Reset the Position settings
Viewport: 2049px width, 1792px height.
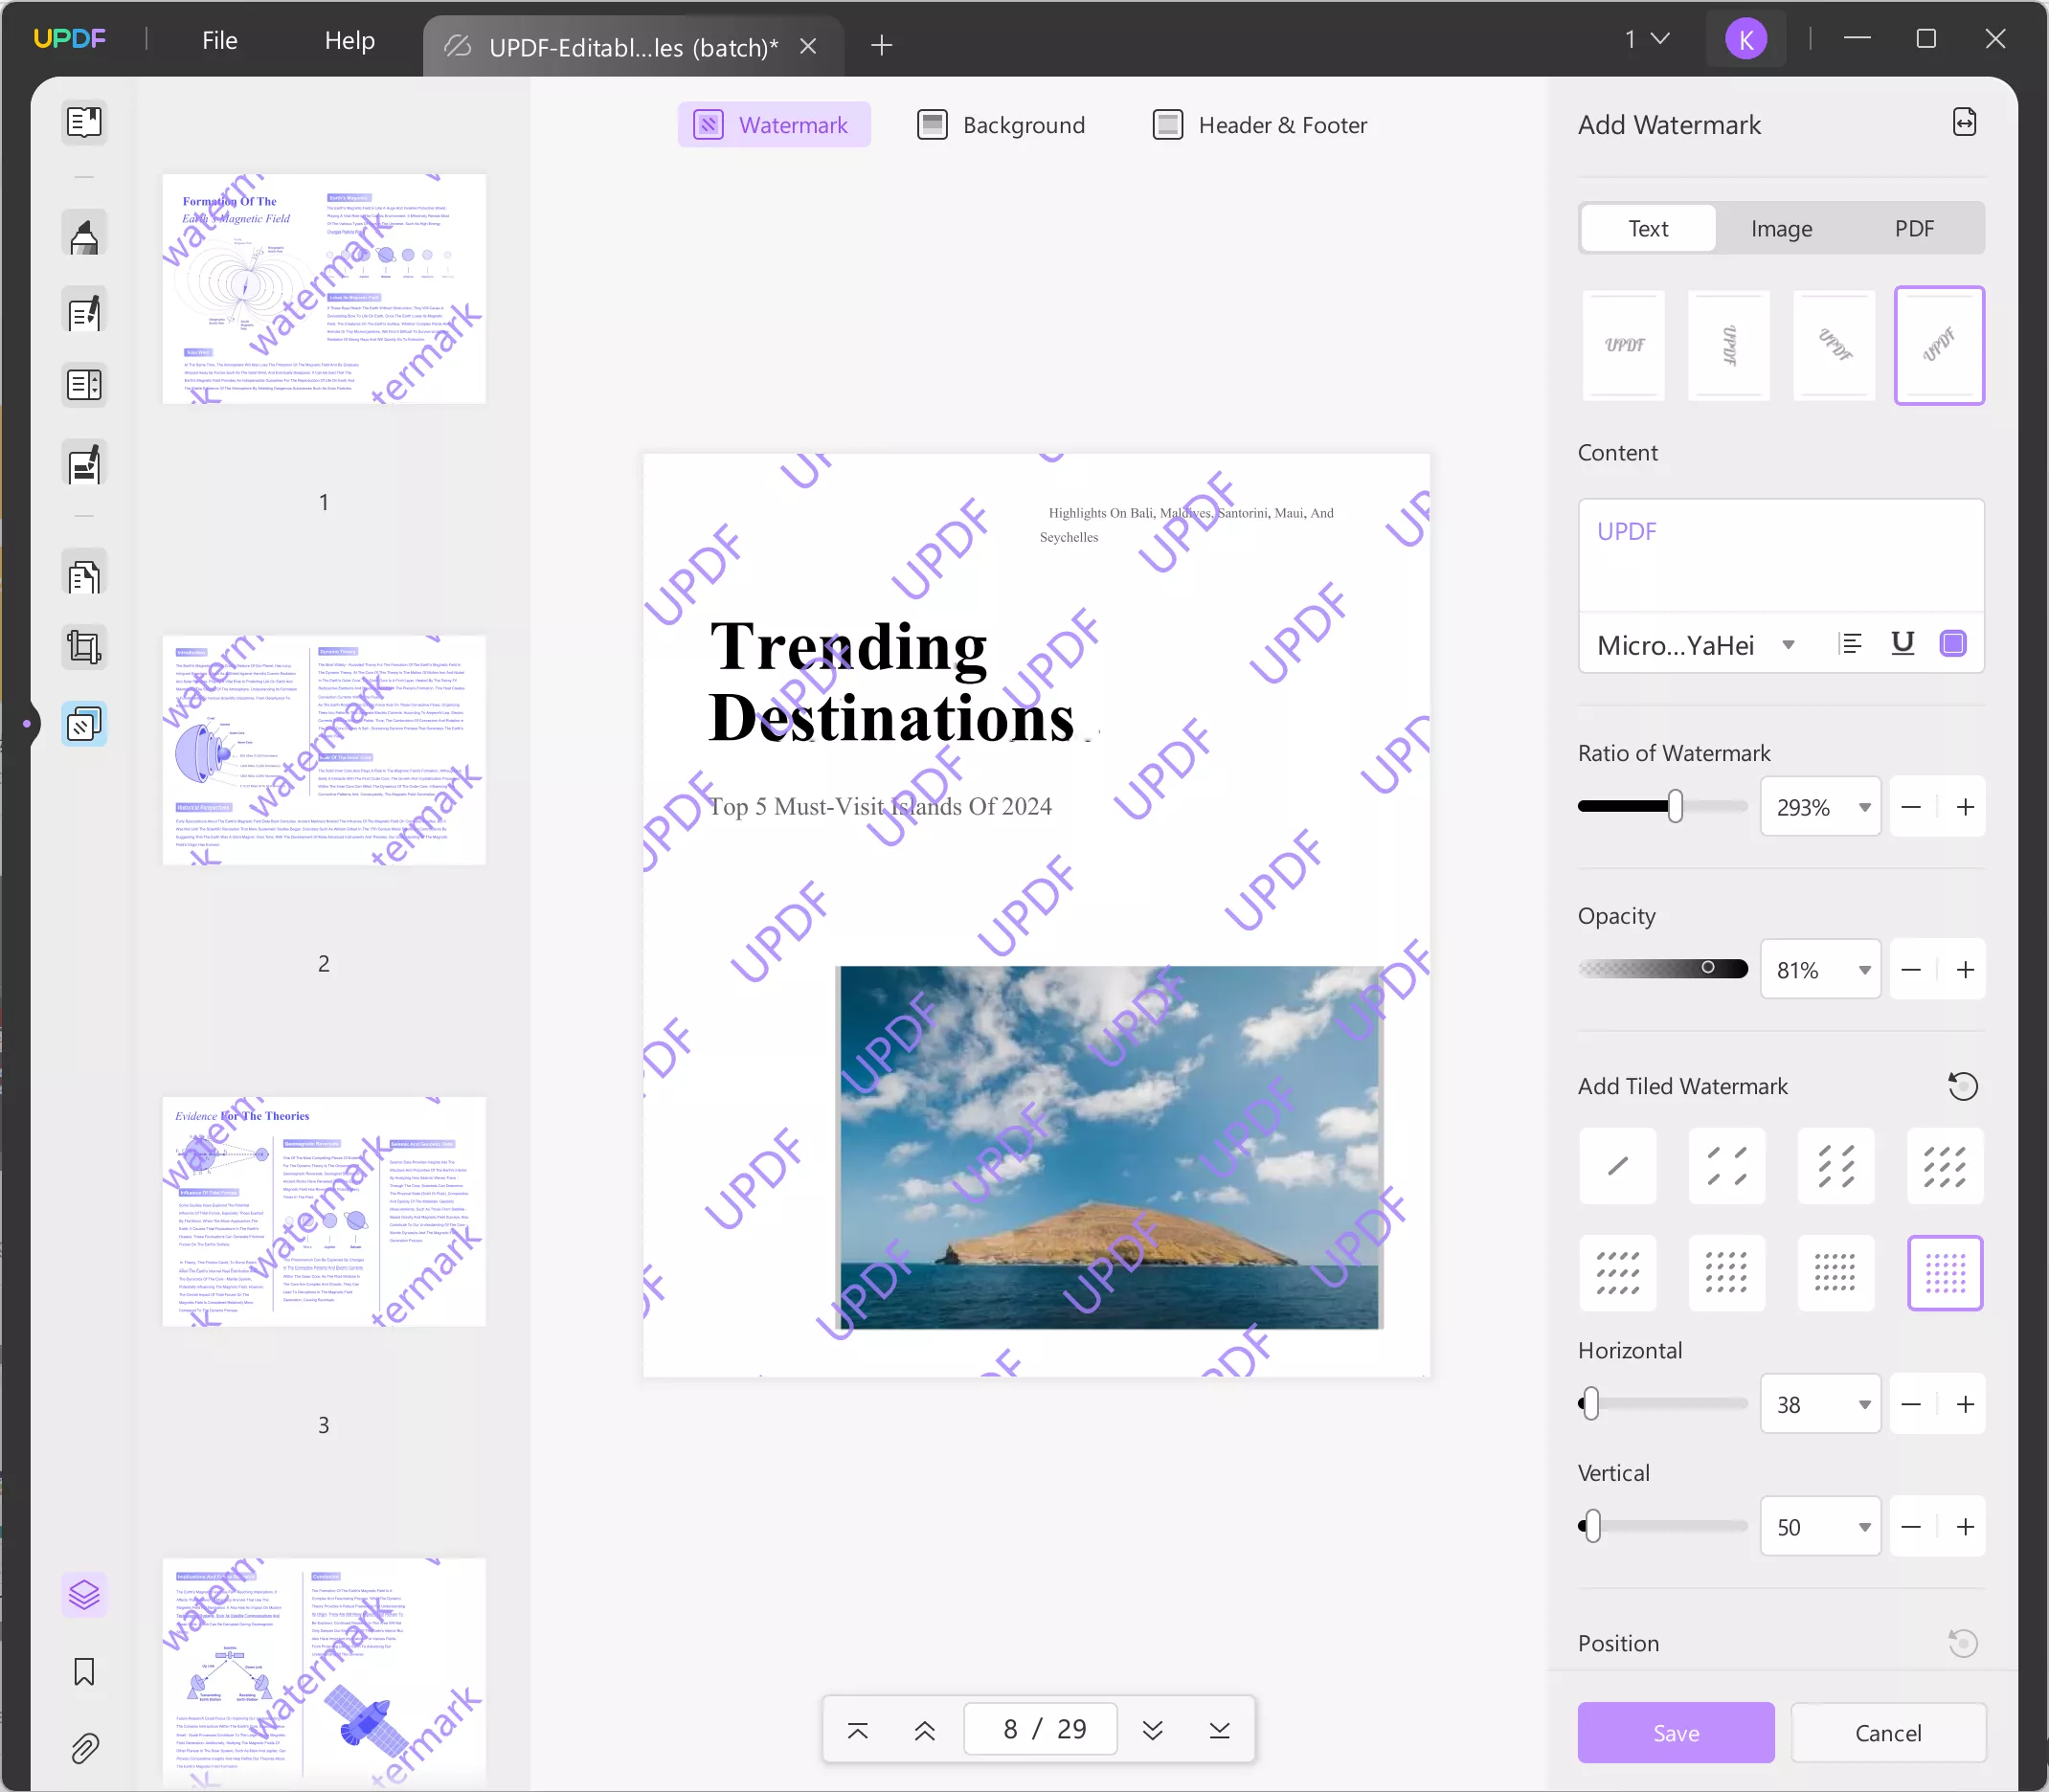[x=1963, y=1643]
